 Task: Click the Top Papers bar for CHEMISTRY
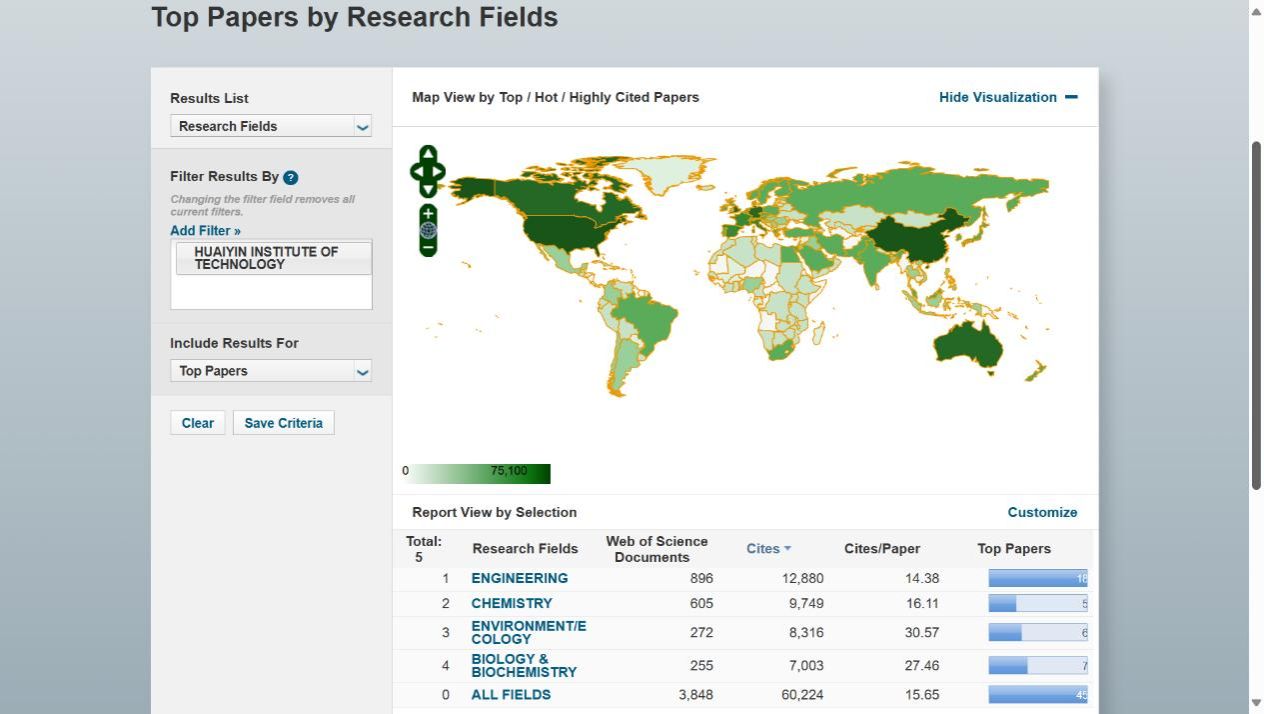tap(1037, 604)
